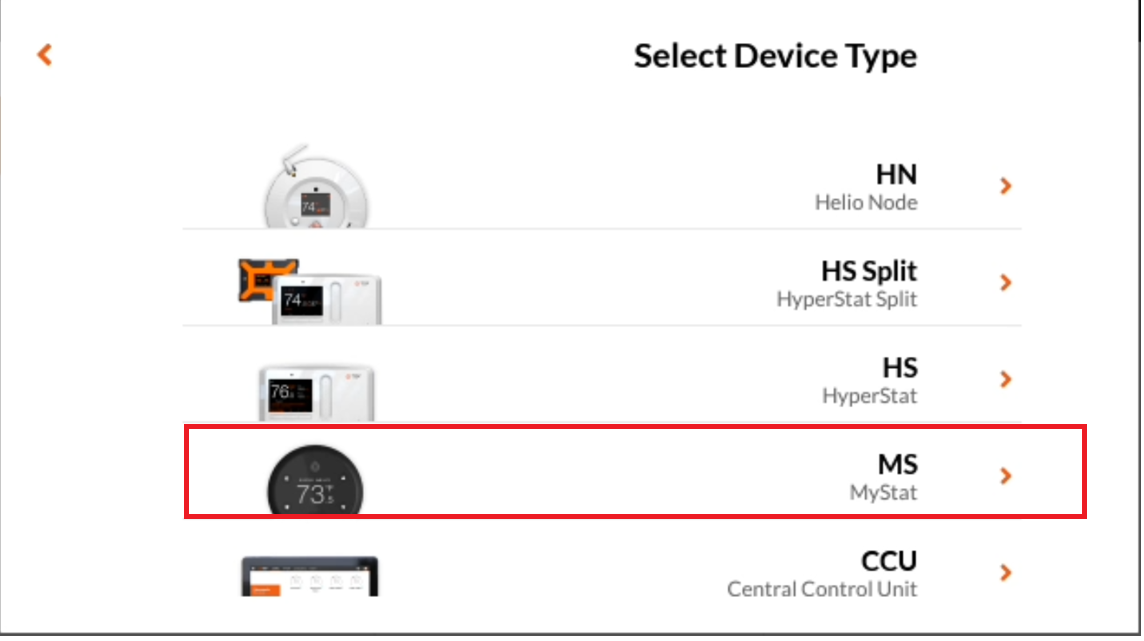Viewport: 1144px width, 641px height.
Task: Select the Helio Node device image
Action: coord(315,187)
